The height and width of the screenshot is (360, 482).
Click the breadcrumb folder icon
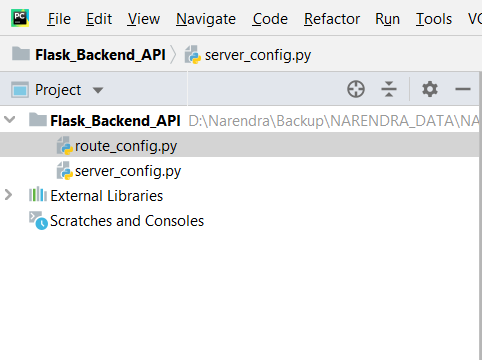(21, 54)
